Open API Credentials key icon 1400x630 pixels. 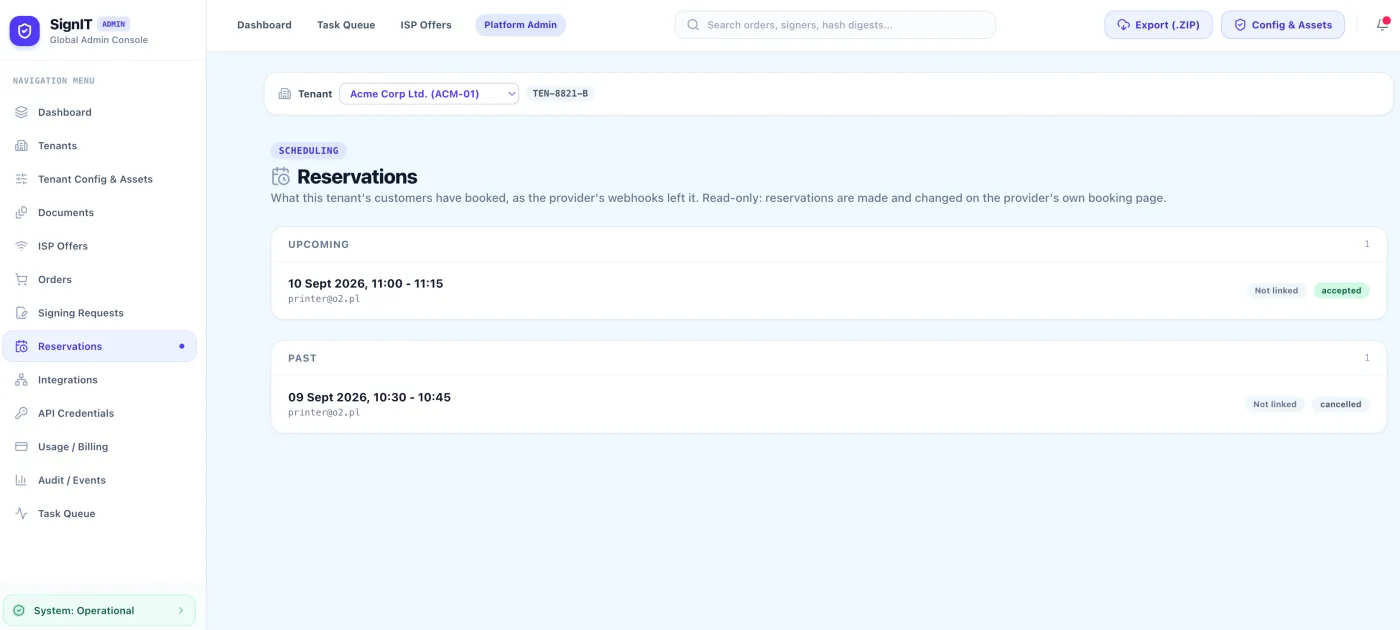click(21, 413)
